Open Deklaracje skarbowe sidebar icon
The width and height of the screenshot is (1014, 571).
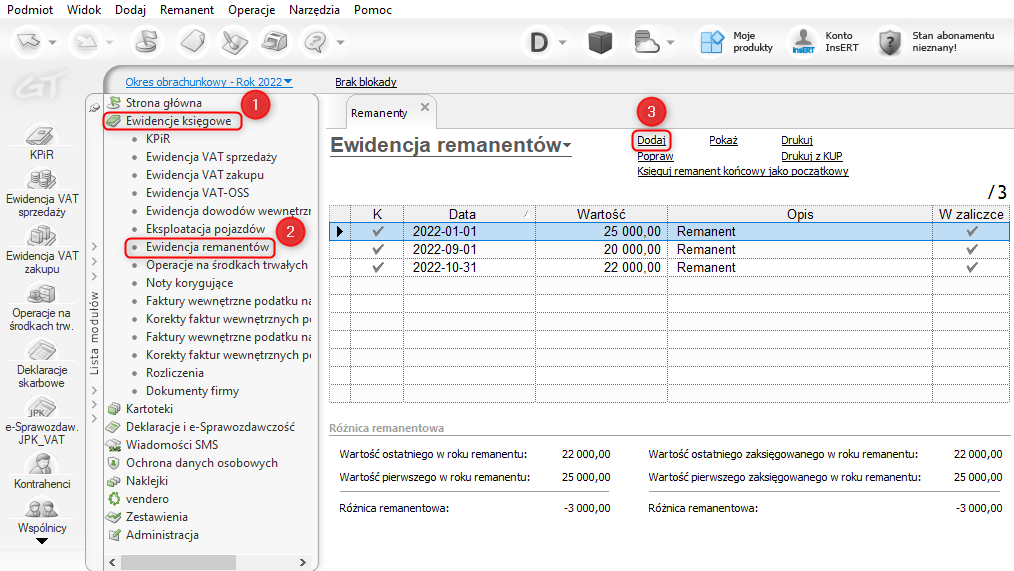[x=41, y=351]
